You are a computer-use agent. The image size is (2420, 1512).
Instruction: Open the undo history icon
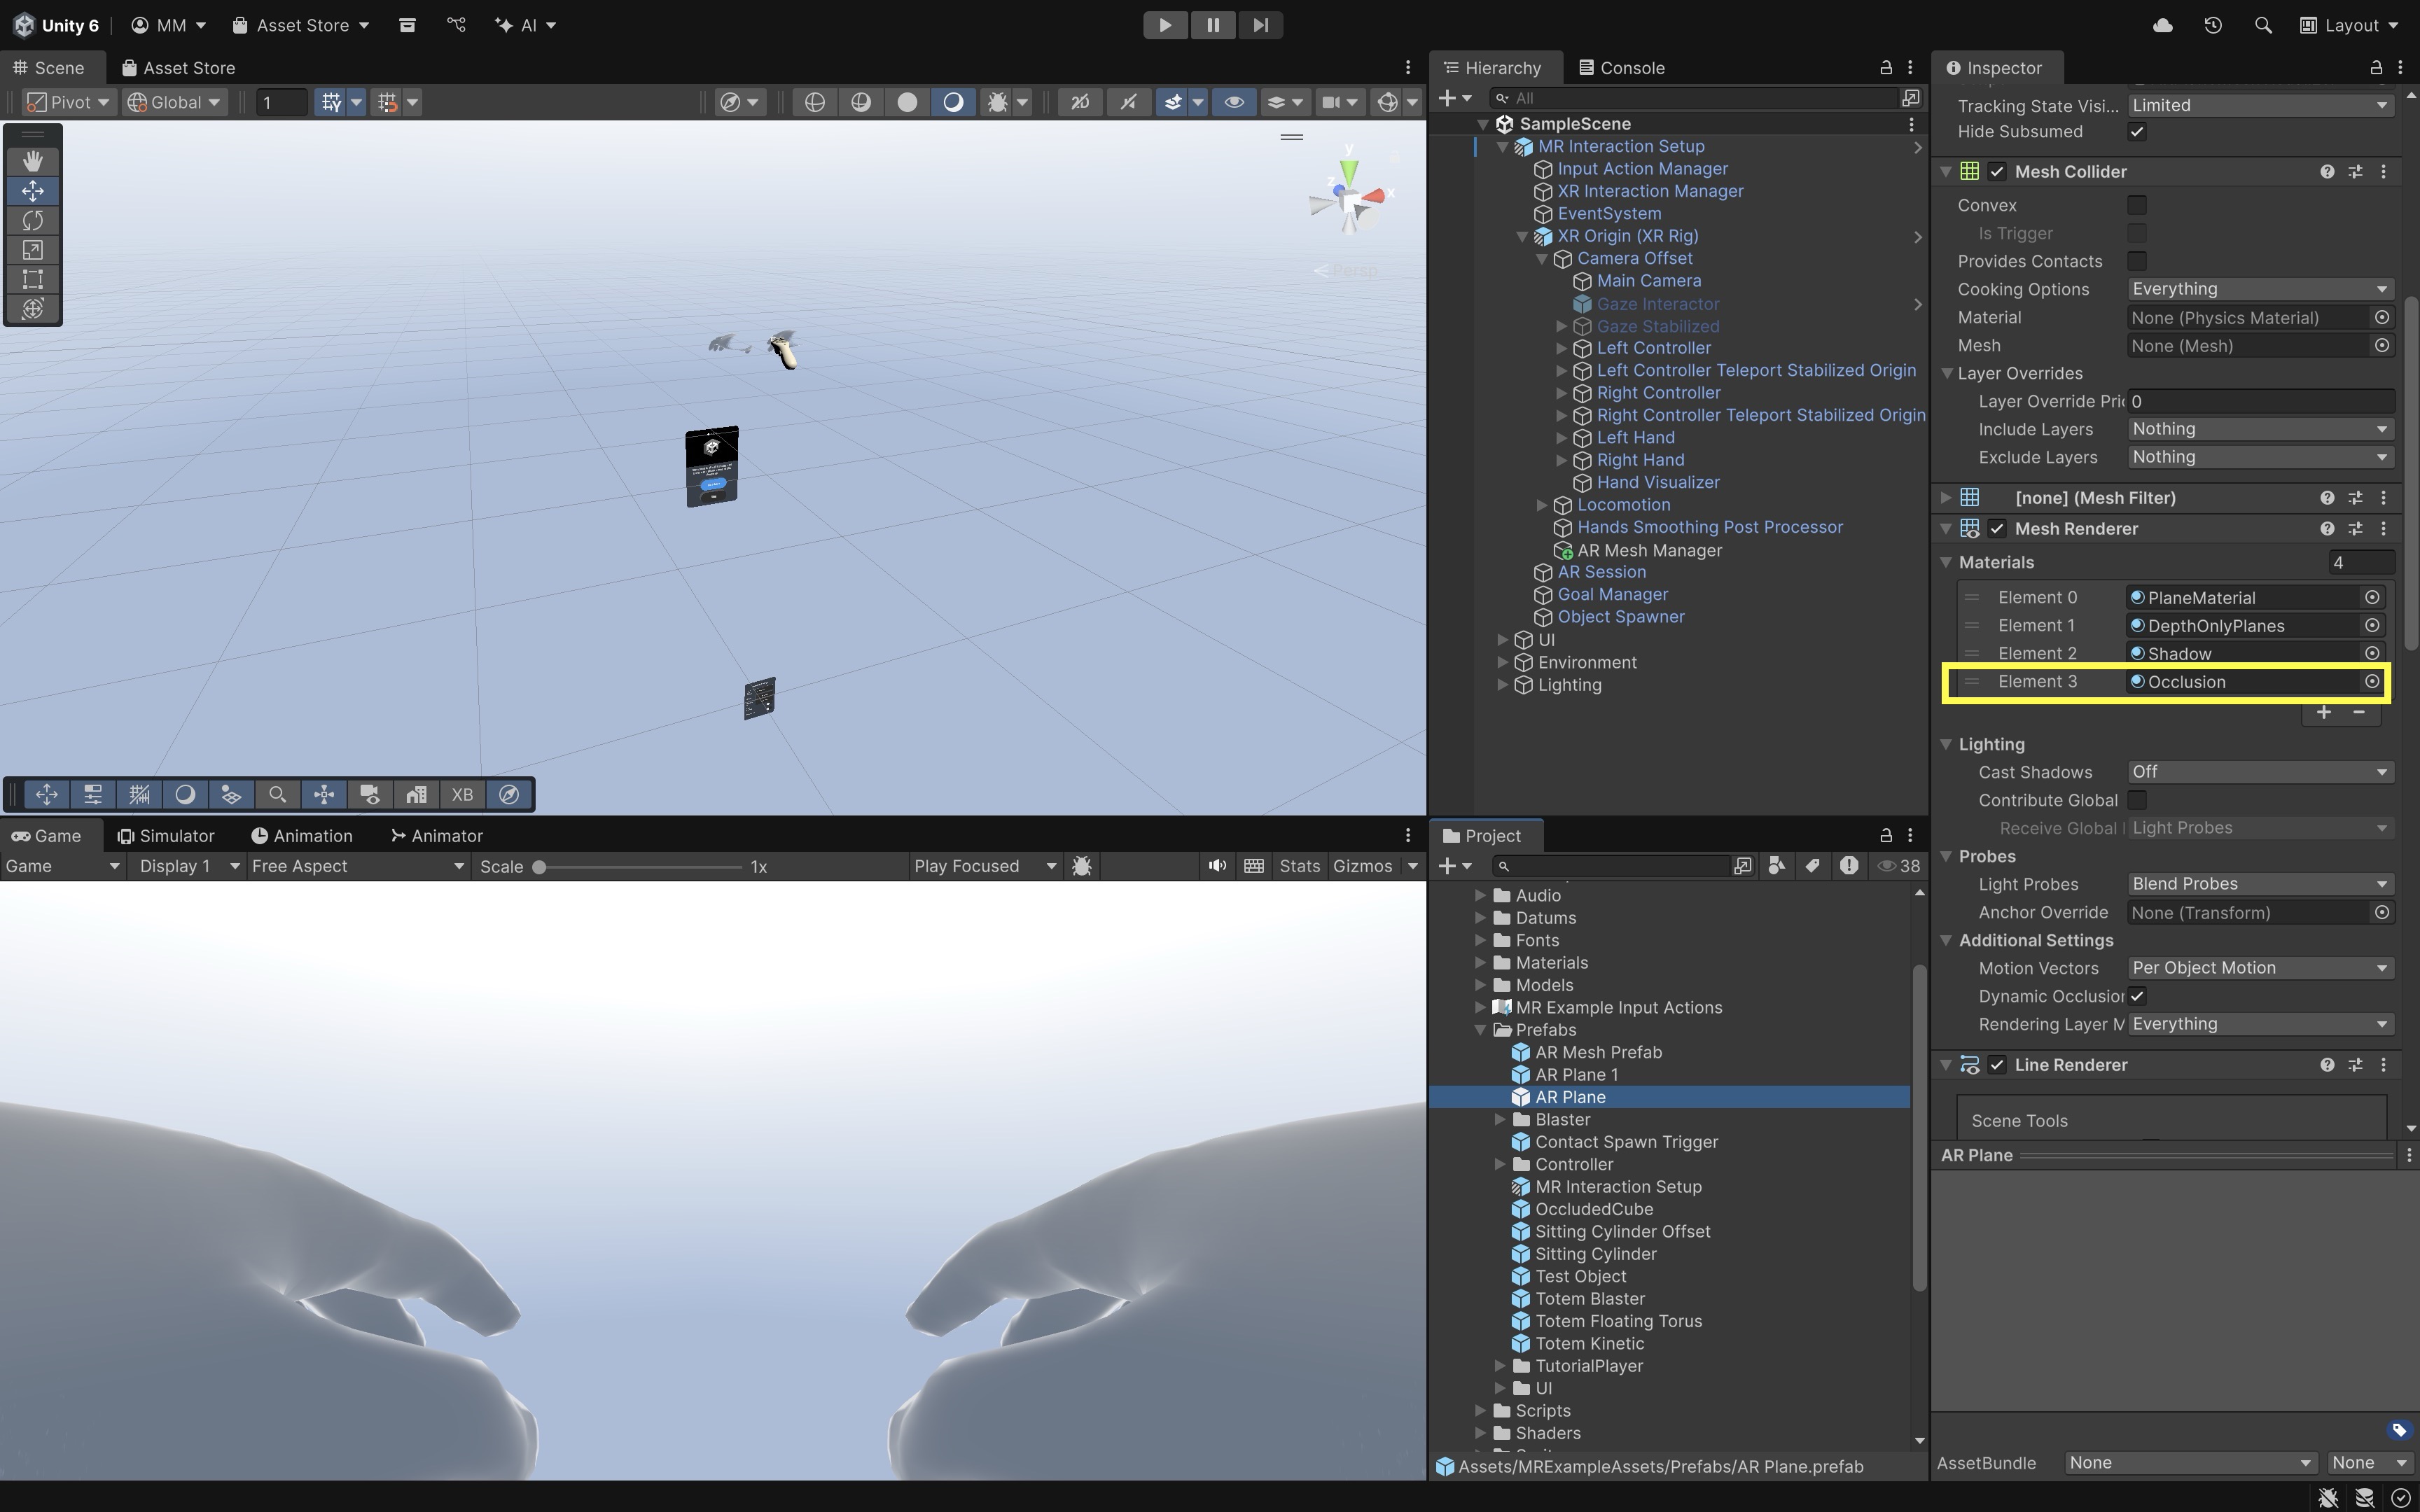click(2213, 25)
